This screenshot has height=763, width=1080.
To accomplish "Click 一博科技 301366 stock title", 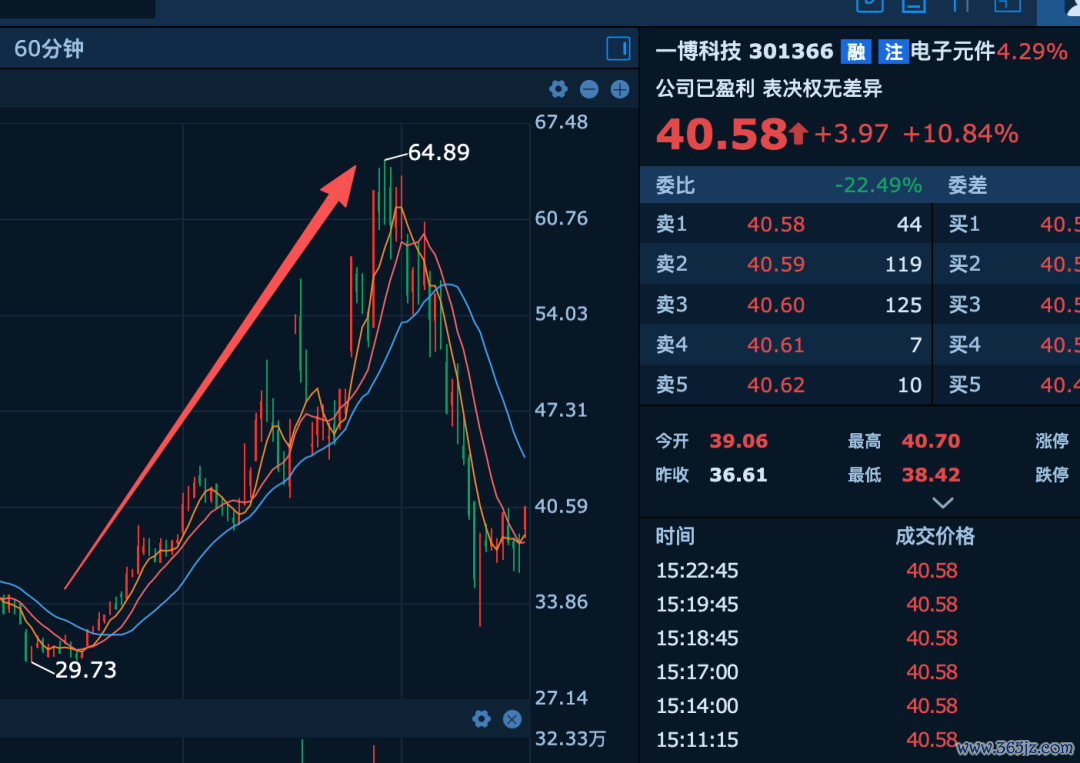I will point(744,51).
